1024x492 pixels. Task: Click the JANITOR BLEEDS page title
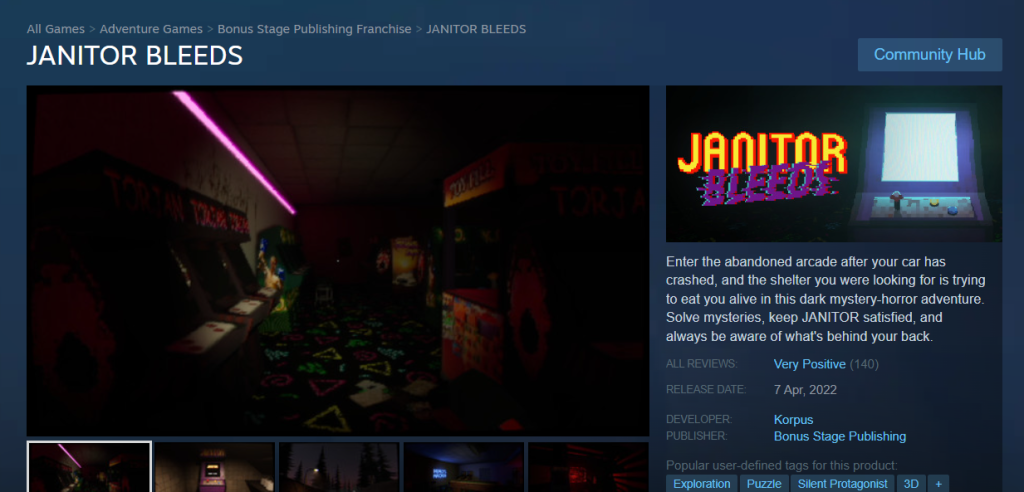tap(135, 56)
